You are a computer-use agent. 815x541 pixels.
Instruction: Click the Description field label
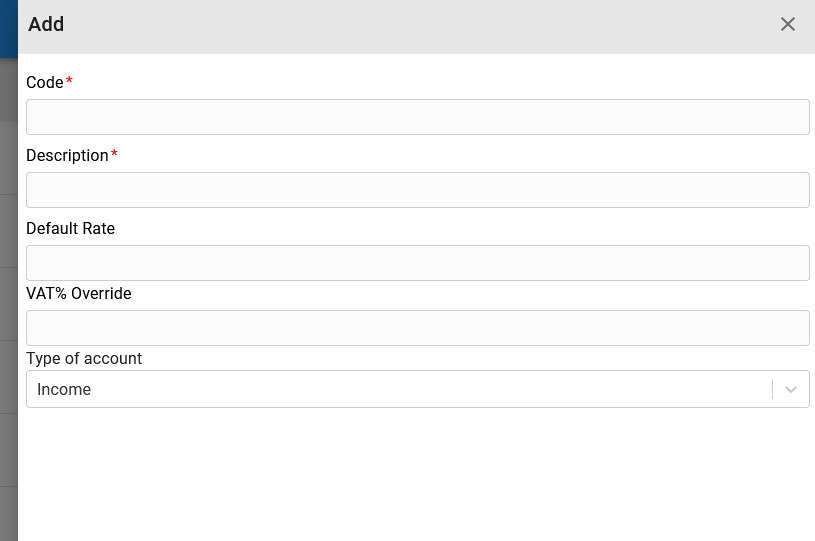(x=67, y=155)
